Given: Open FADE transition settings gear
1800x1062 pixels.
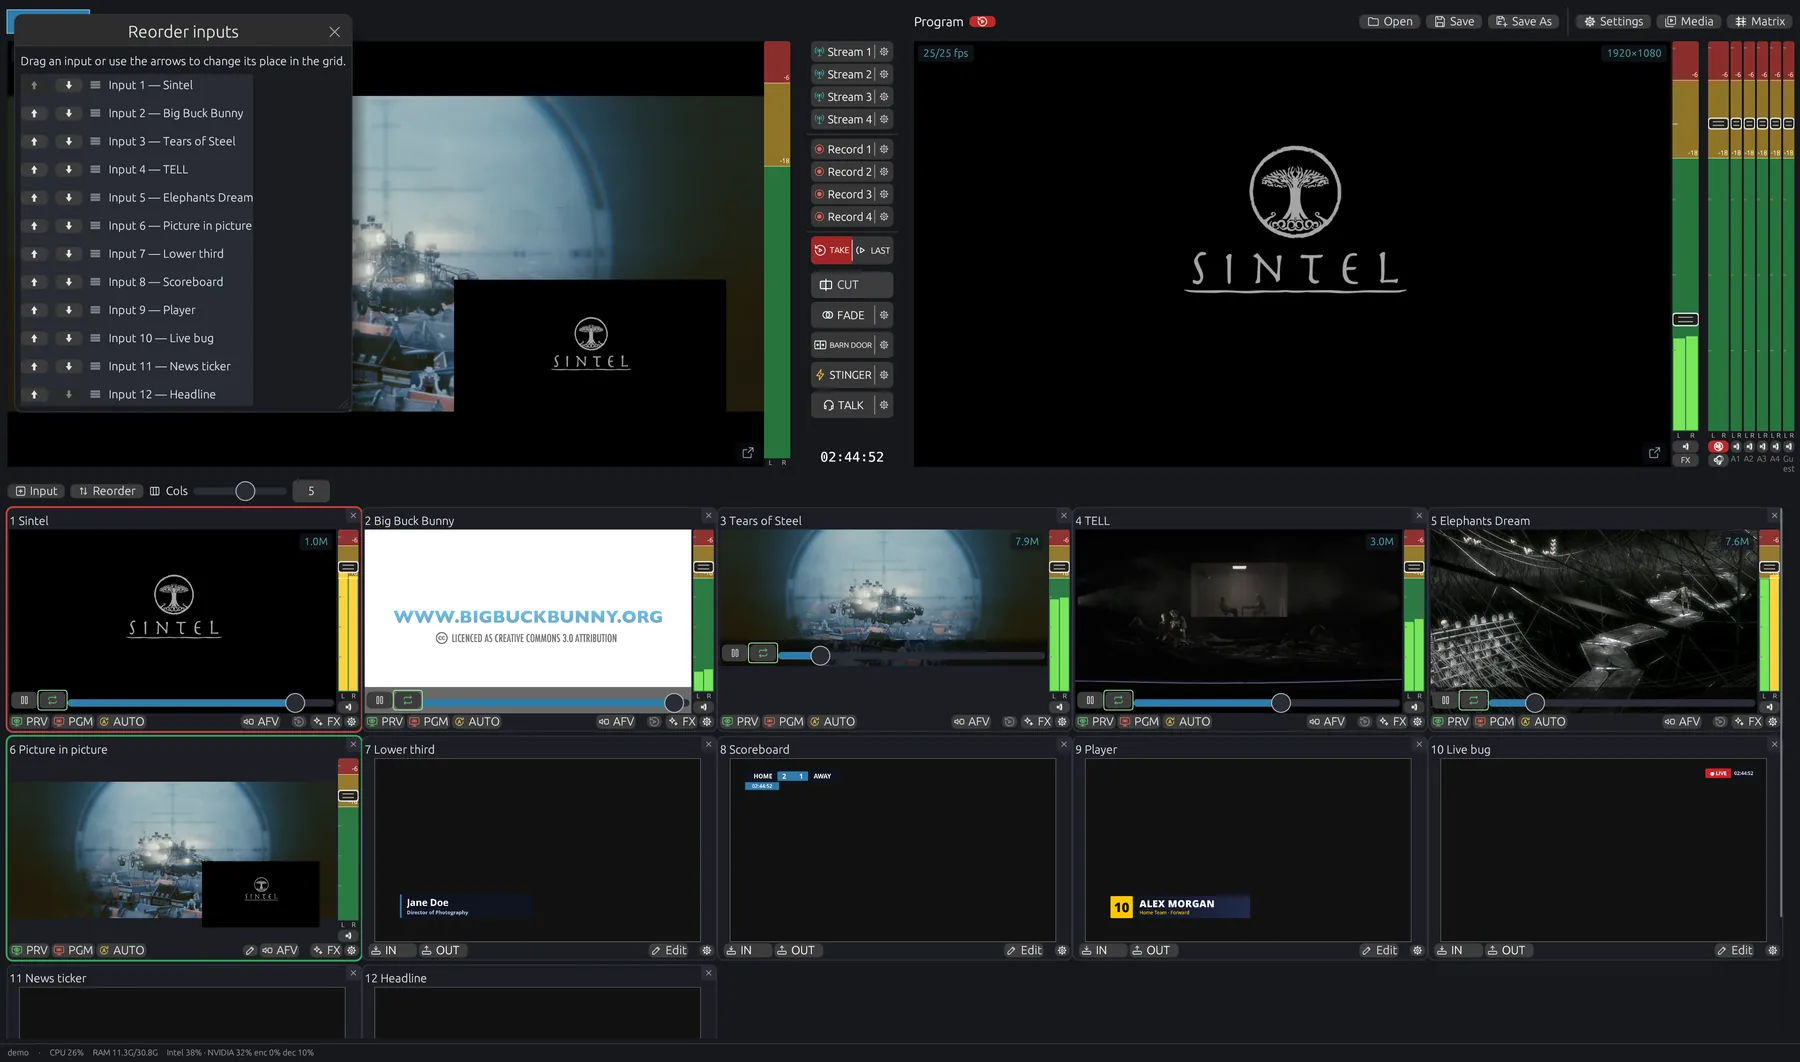Looking at the screenshot, I should [884, 315].
